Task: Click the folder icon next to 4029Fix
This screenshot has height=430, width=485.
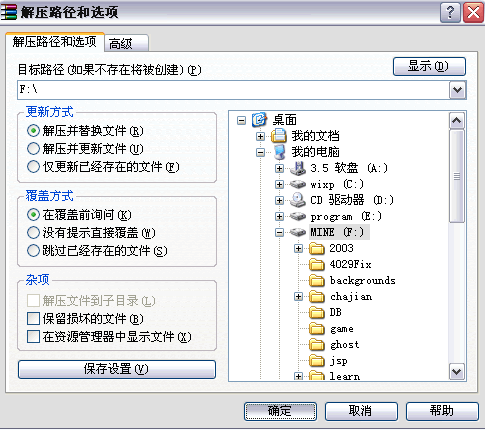Action: point(317,264)
